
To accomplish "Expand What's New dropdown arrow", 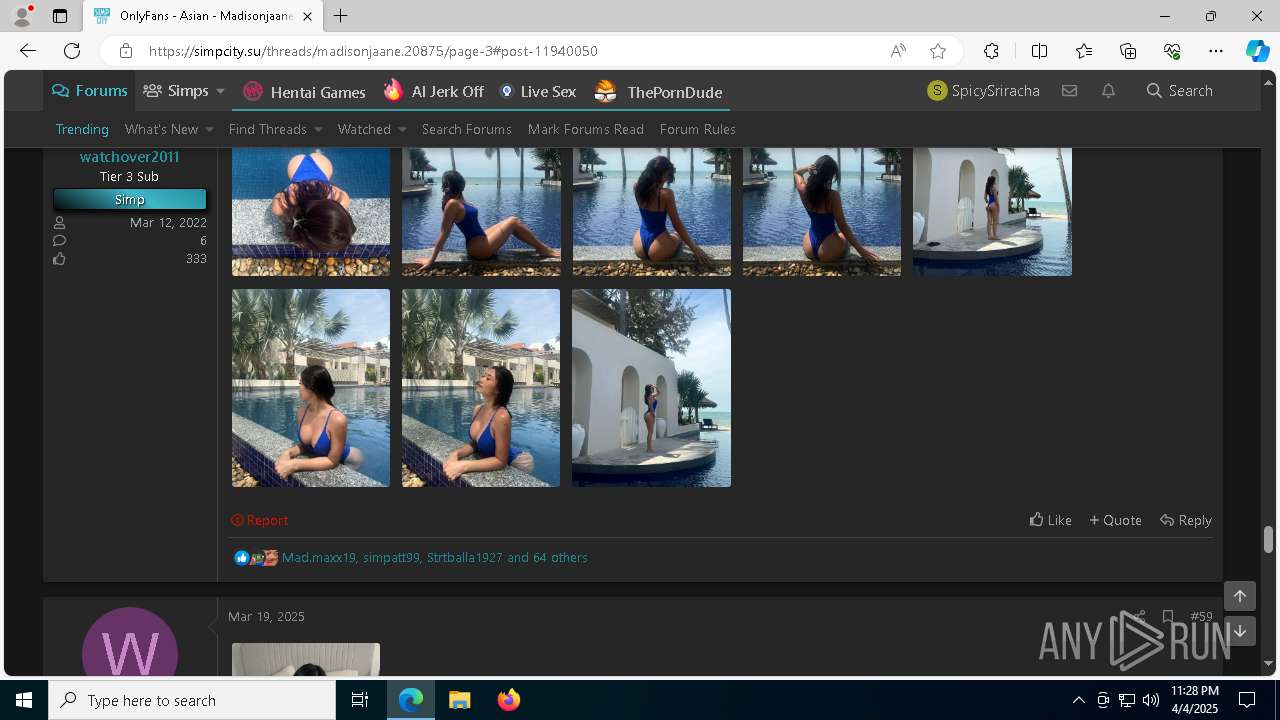I will click(209, 129).
